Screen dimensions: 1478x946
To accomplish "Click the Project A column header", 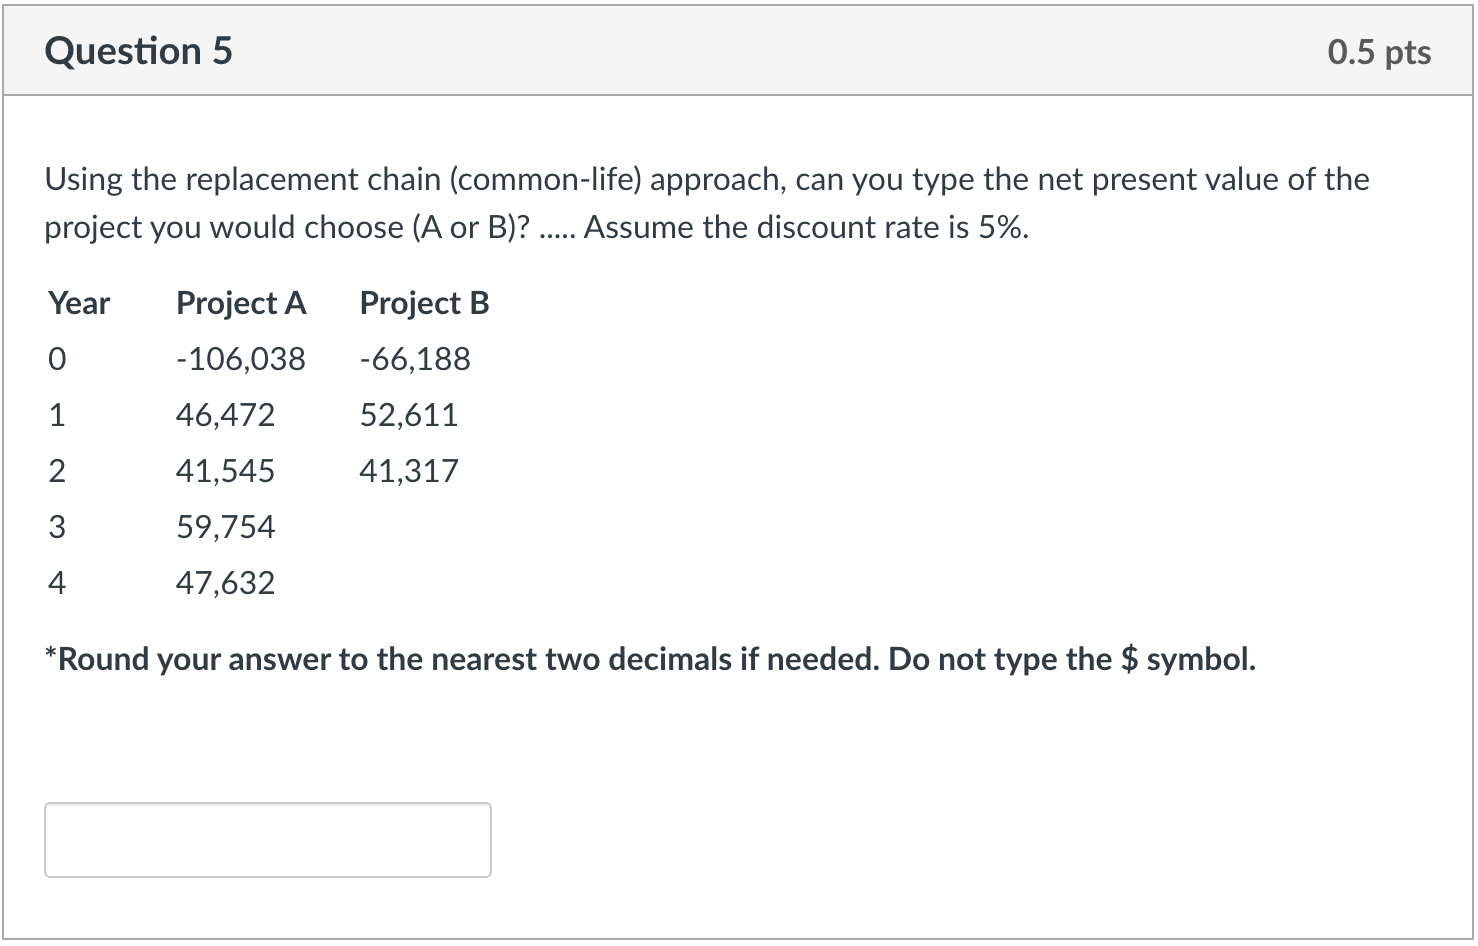I will click(x=240, y=303).
